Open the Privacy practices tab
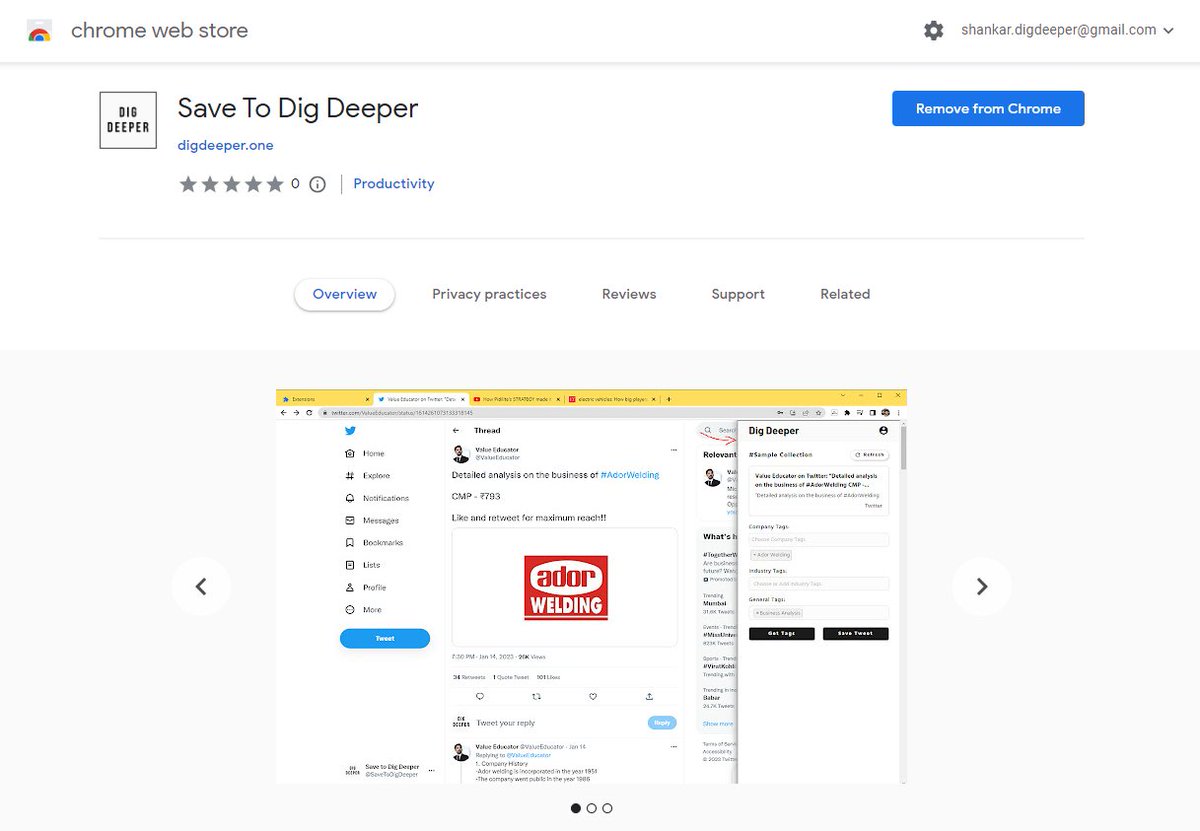This screenshot has height=831, width=1200. click(489, 294)
